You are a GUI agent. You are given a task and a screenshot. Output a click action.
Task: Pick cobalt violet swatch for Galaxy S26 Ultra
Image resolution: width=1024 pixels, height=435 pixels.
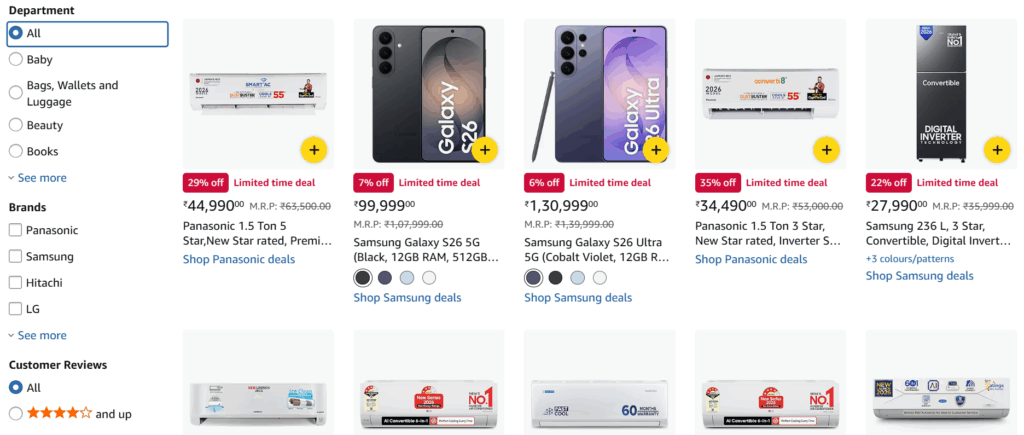coord(534,278)
